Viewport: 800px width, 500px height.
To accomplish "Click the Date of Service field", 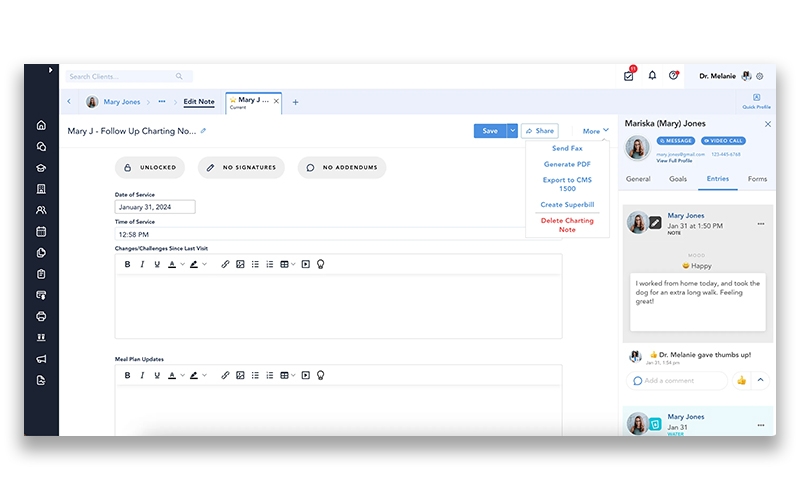I will pyautogui.click(x=155, y=207).
